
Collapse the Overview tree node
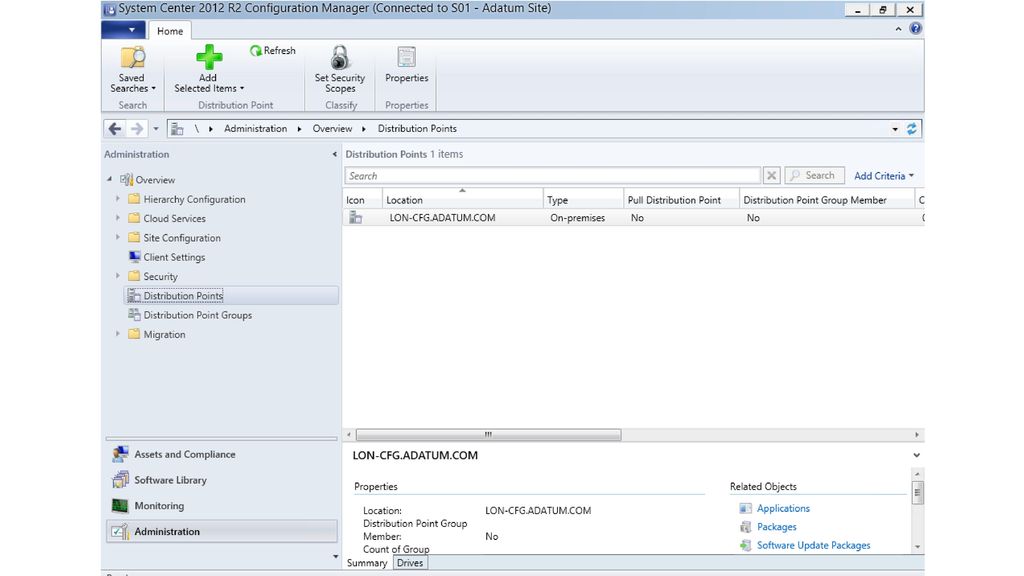tap(110, 179)
